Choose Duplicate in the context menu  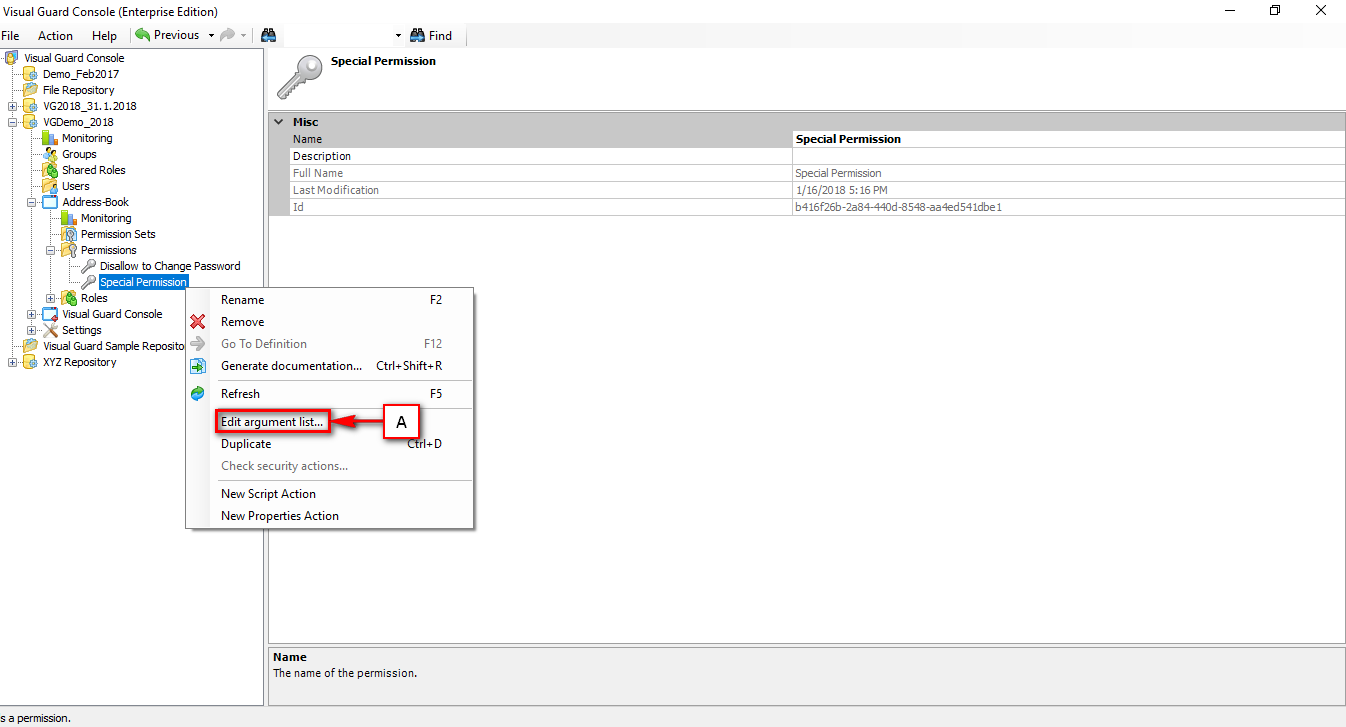coord(246,444)
